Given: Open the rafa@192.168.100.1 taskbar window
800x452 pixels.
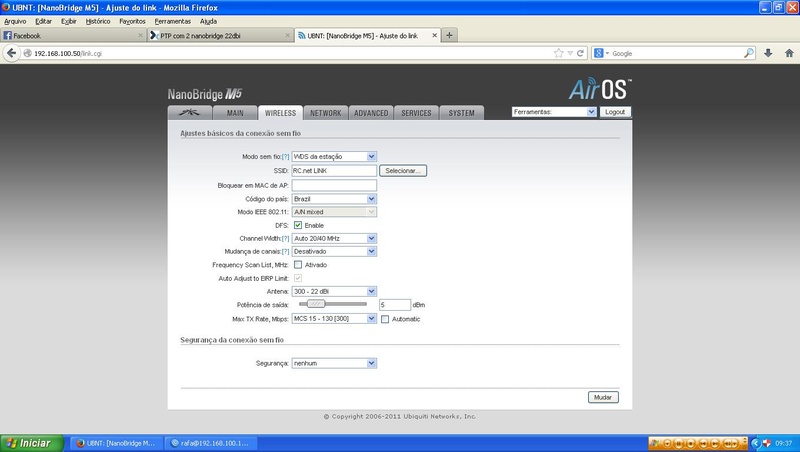Looking at the screenshot, I should tap(212, 443).
